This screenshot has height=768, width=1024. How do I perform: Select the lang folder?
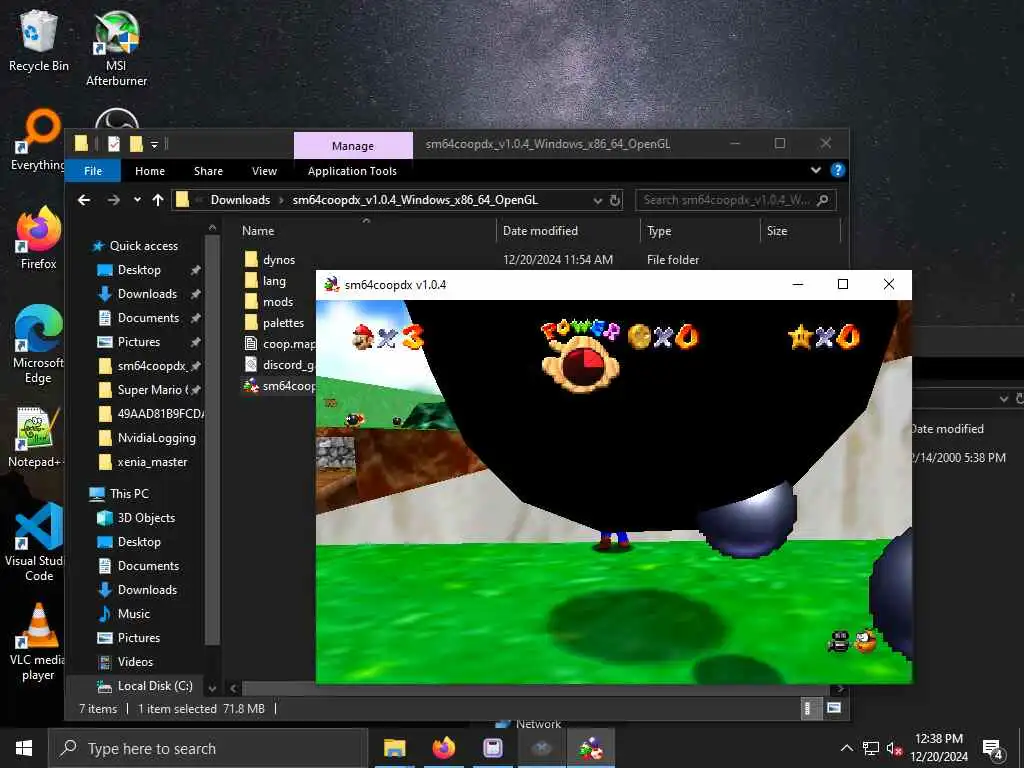pos(265,281)
